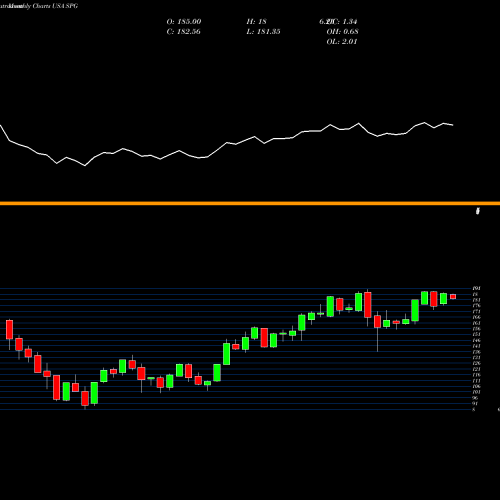Click the 111 price axis label

click(476, 381)
